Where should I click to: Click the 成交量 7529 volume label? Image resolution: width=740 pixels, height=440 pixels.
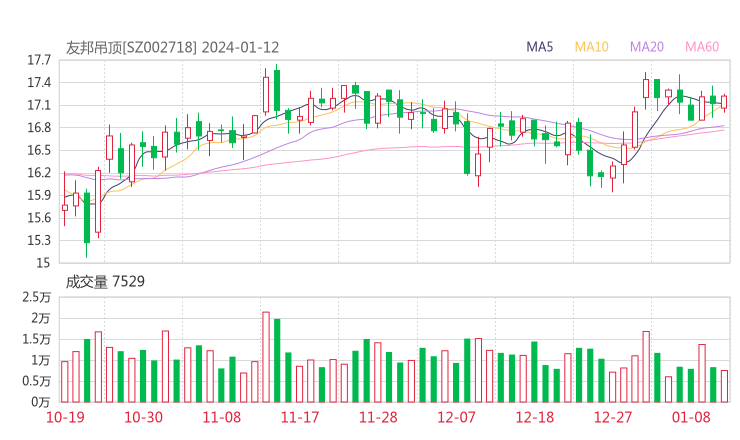[x=105, y=281]
